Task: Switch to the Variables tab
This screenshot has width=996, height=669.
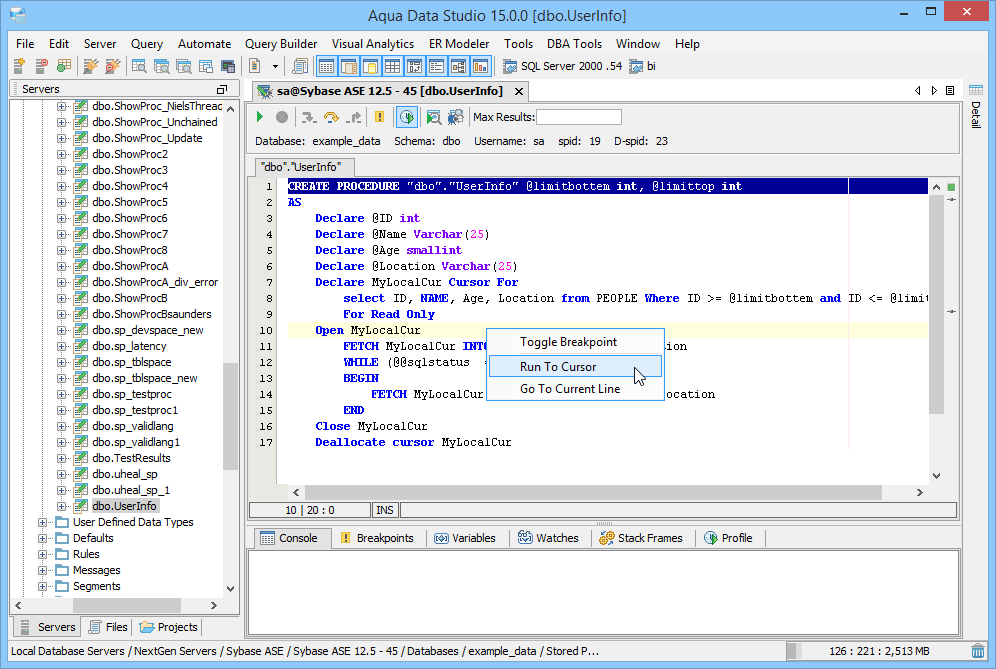Action: [465, 538]
